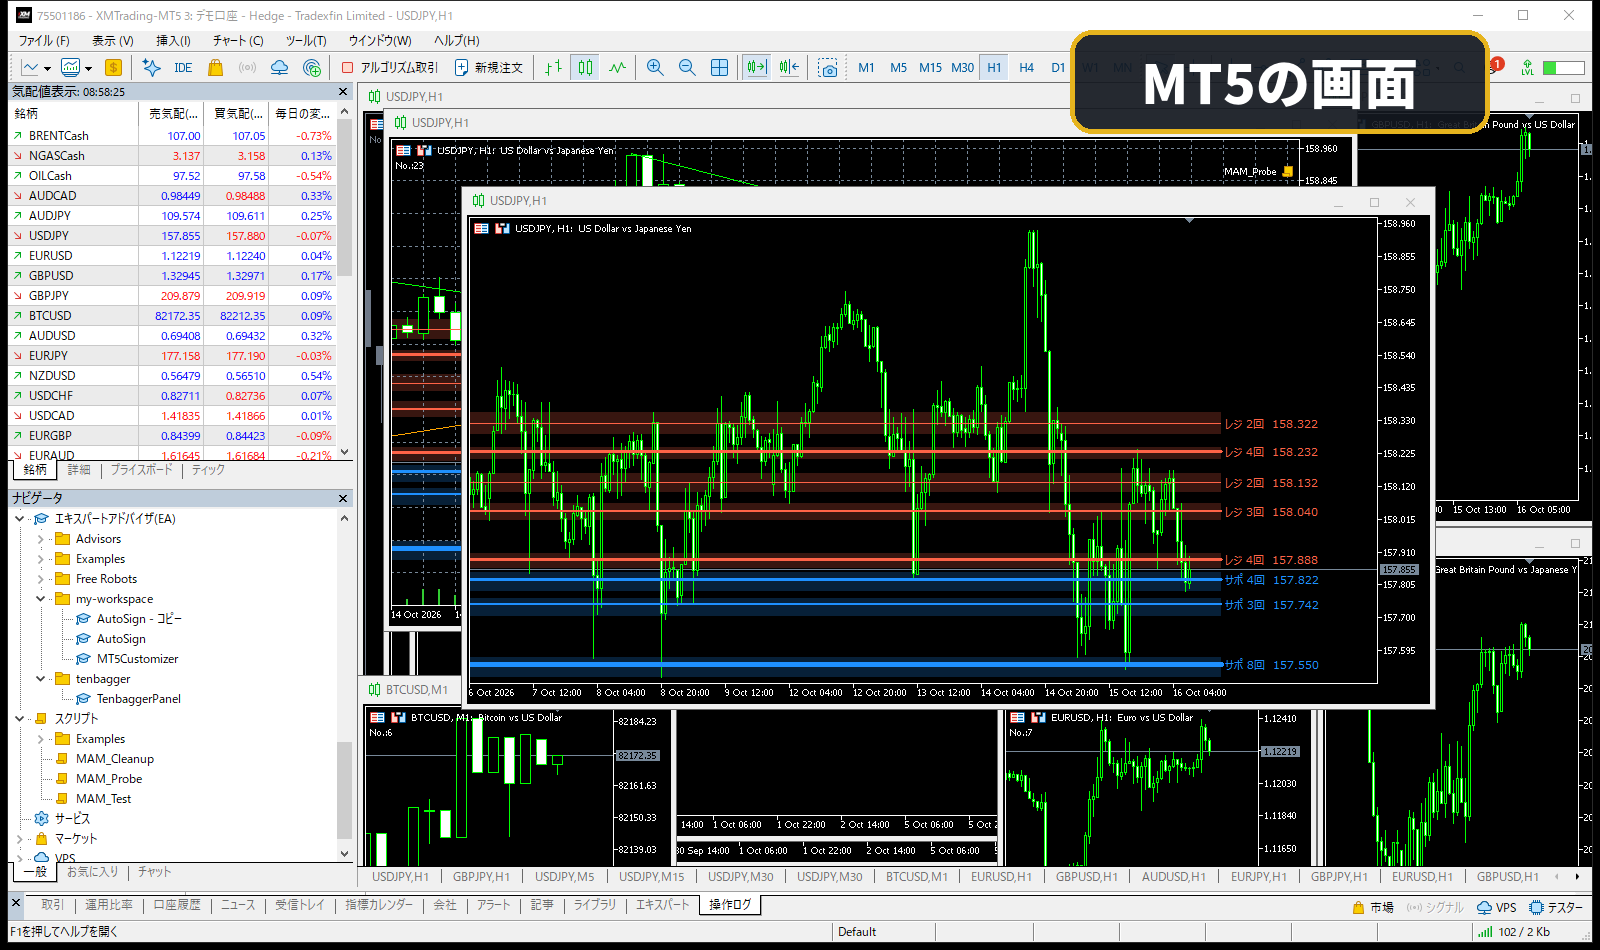Zoom in on the chart
Image resolution: width=1600 pixels, height=950 pixels.
click(655, 68)
